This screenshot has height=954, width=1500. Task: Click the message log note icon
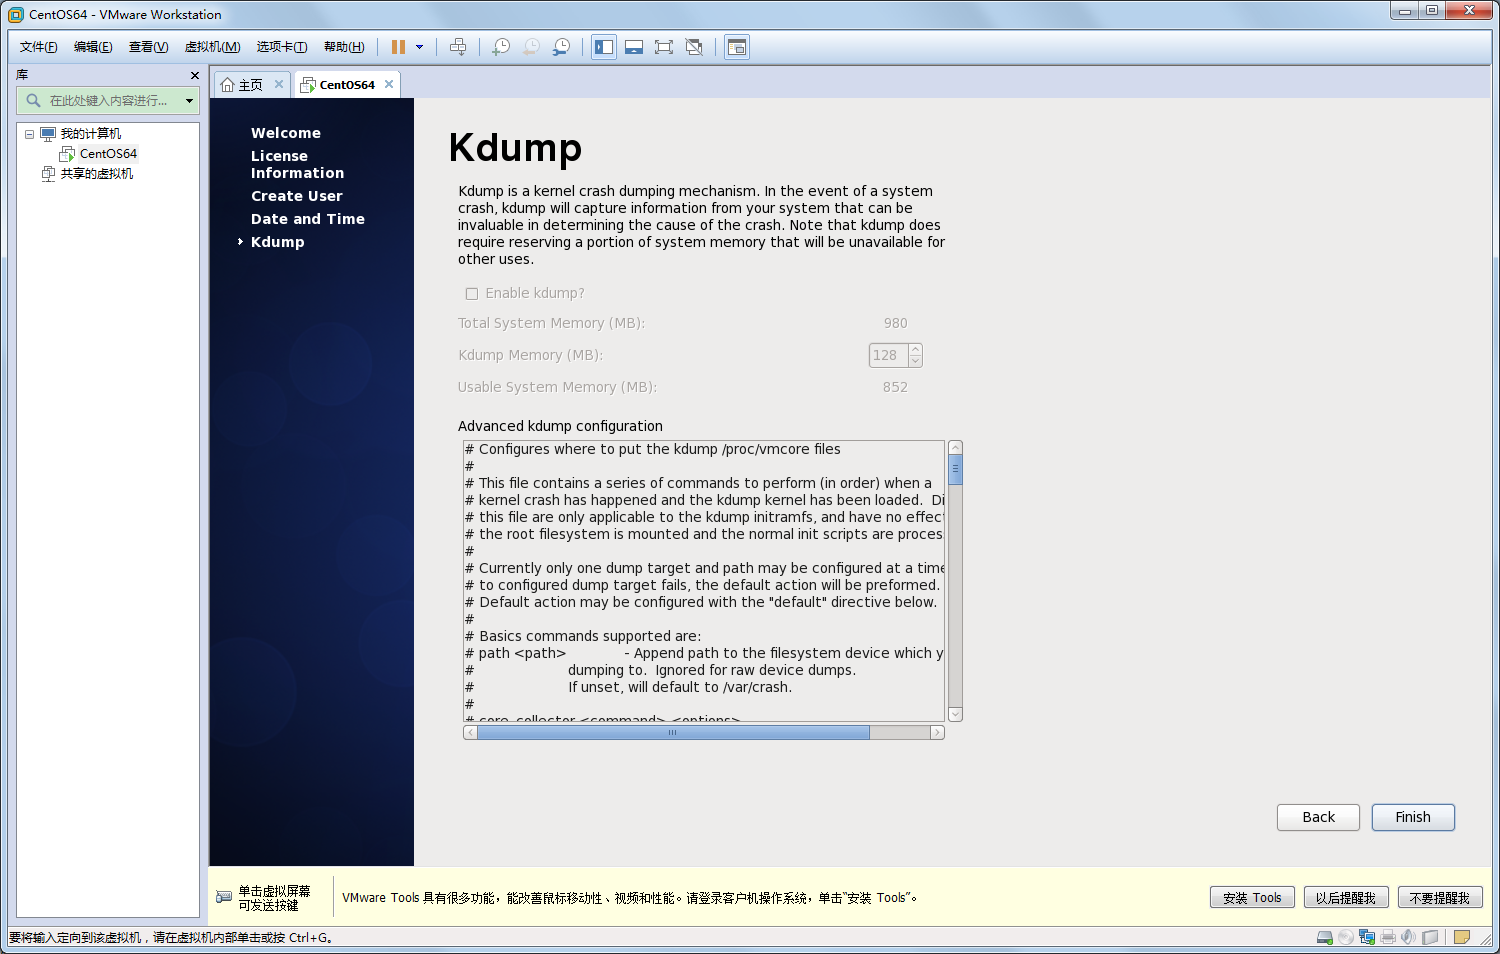click(x=1462, y=938)
